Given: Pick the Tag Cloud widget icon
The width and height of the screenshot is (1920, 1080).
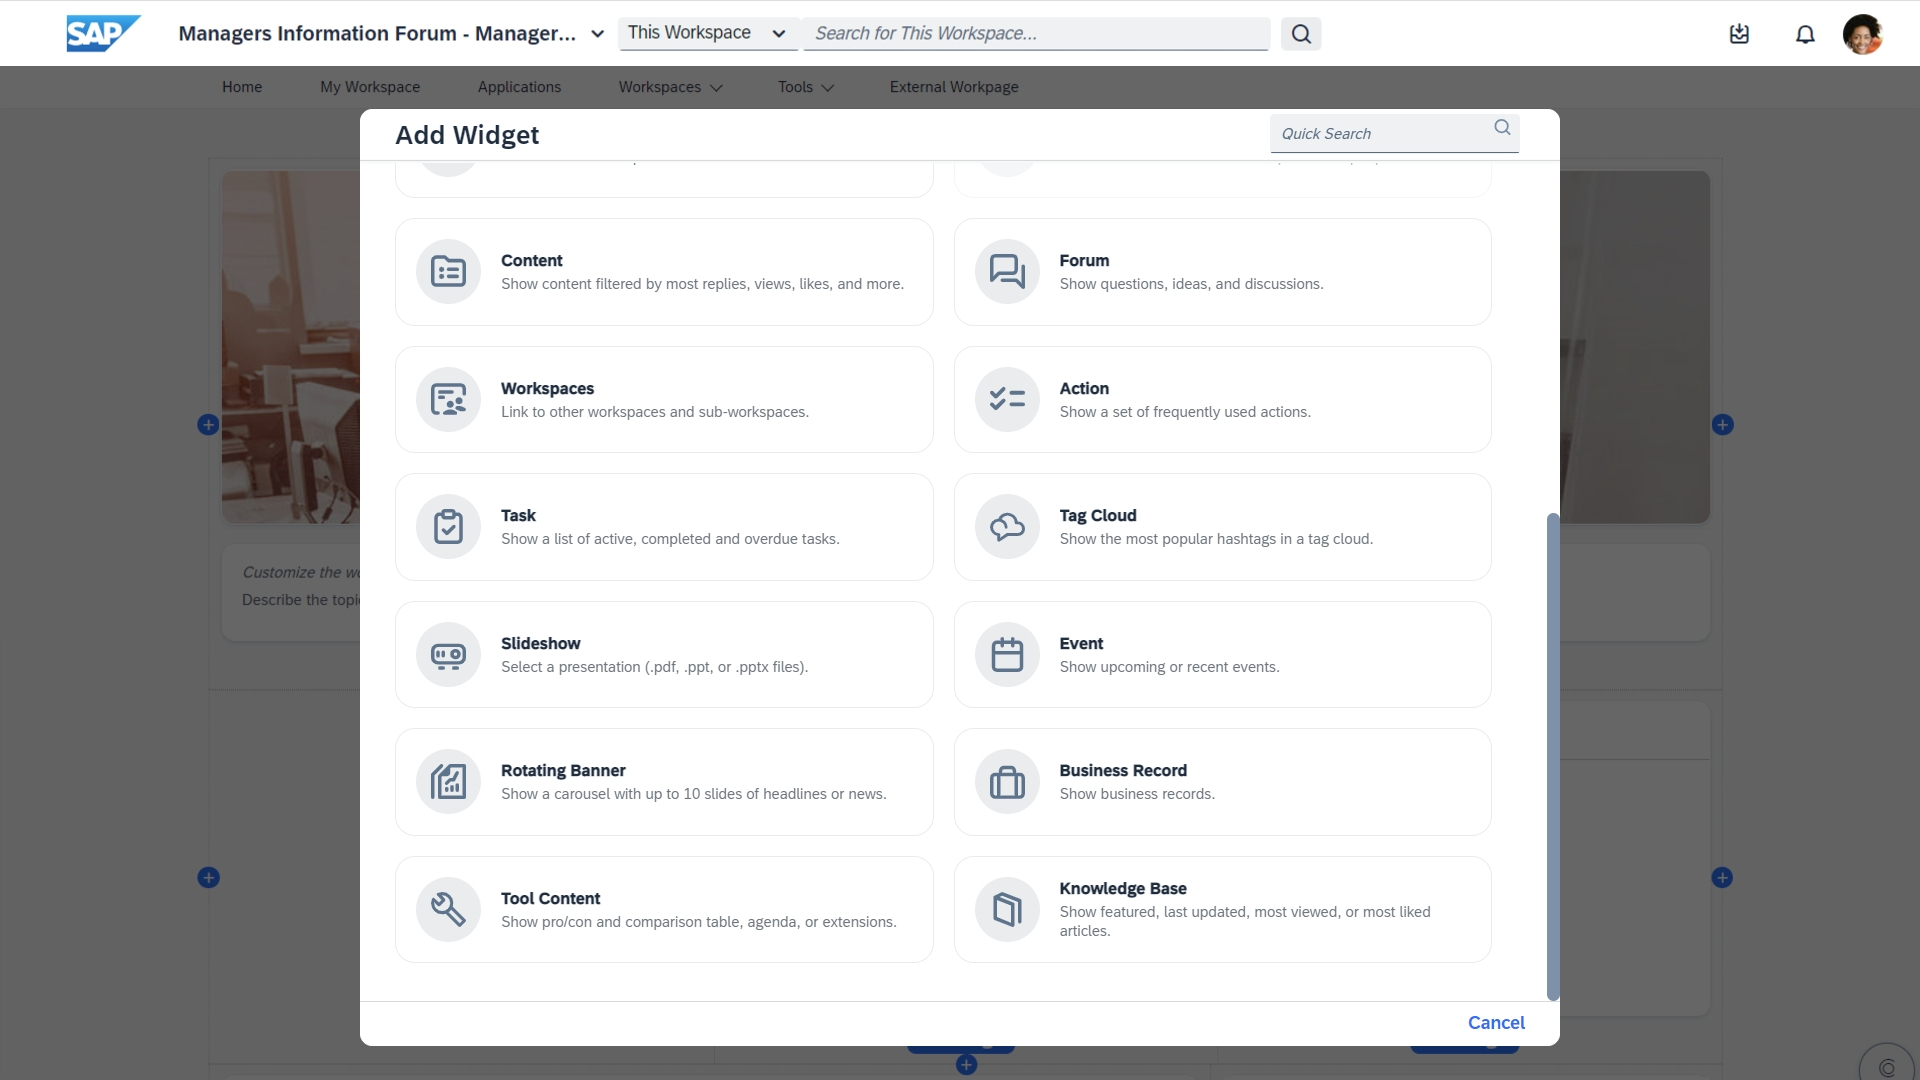Looking at the screenshot, I should [1007, 527].
